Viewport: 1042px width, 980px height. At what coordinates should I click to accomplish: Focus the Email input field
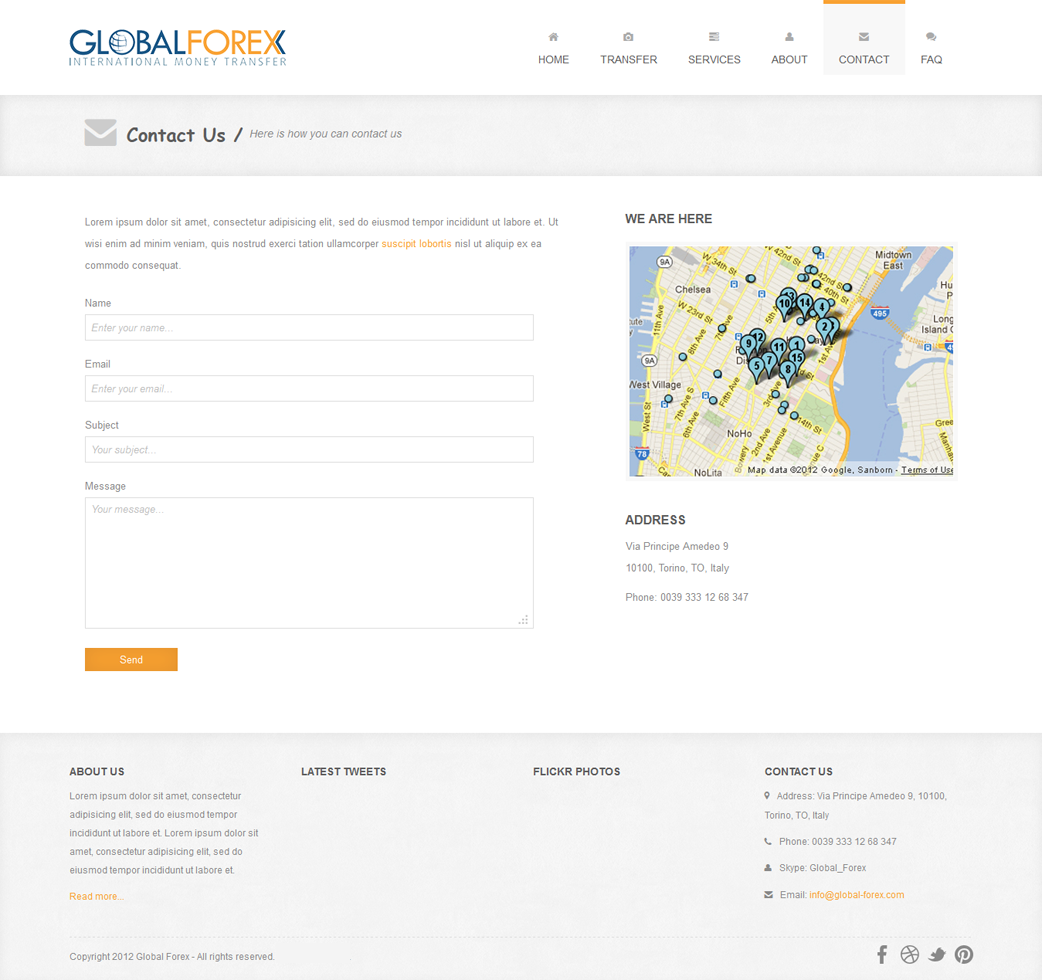click(x=309, y=389)
